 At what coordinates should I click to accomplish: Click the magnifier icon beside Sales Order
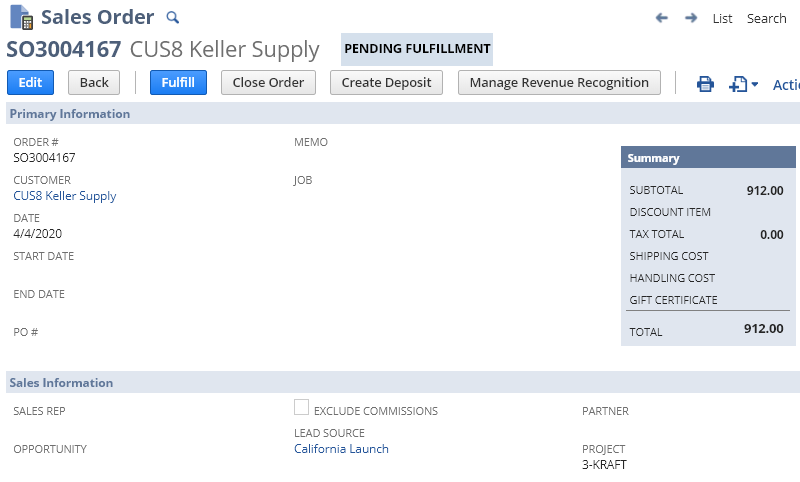click(172, 18)
